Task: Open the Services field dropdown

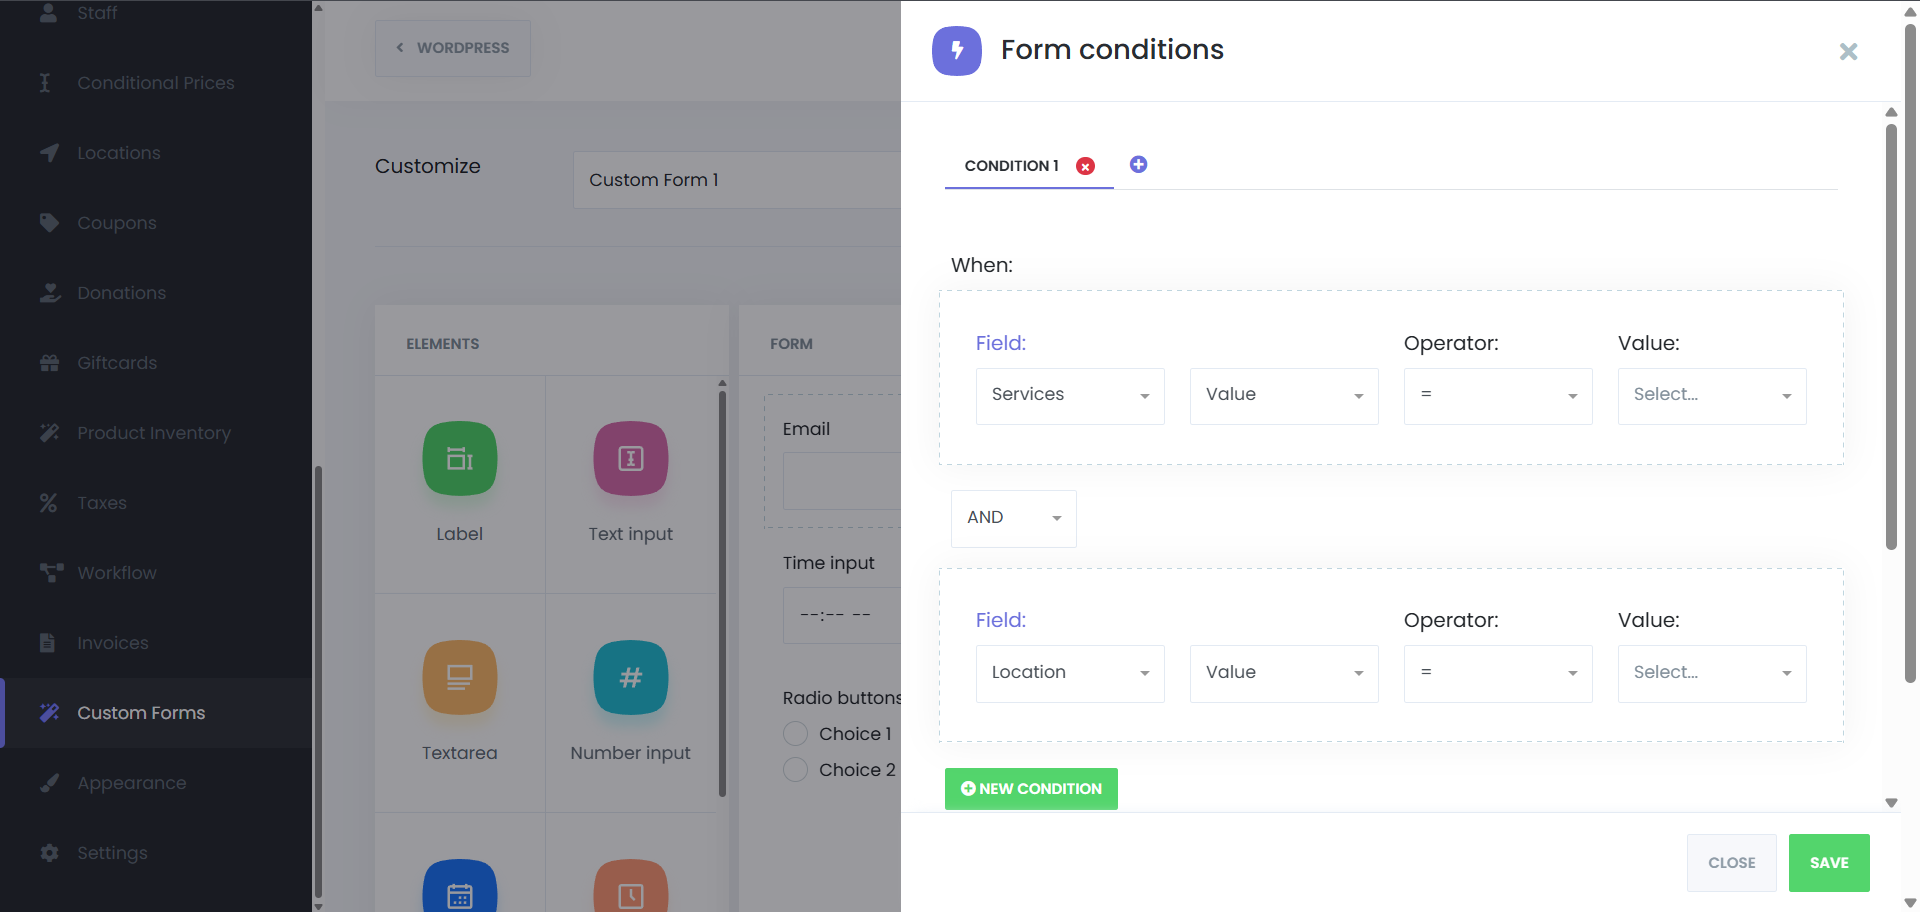Action: click(1070, 396)
